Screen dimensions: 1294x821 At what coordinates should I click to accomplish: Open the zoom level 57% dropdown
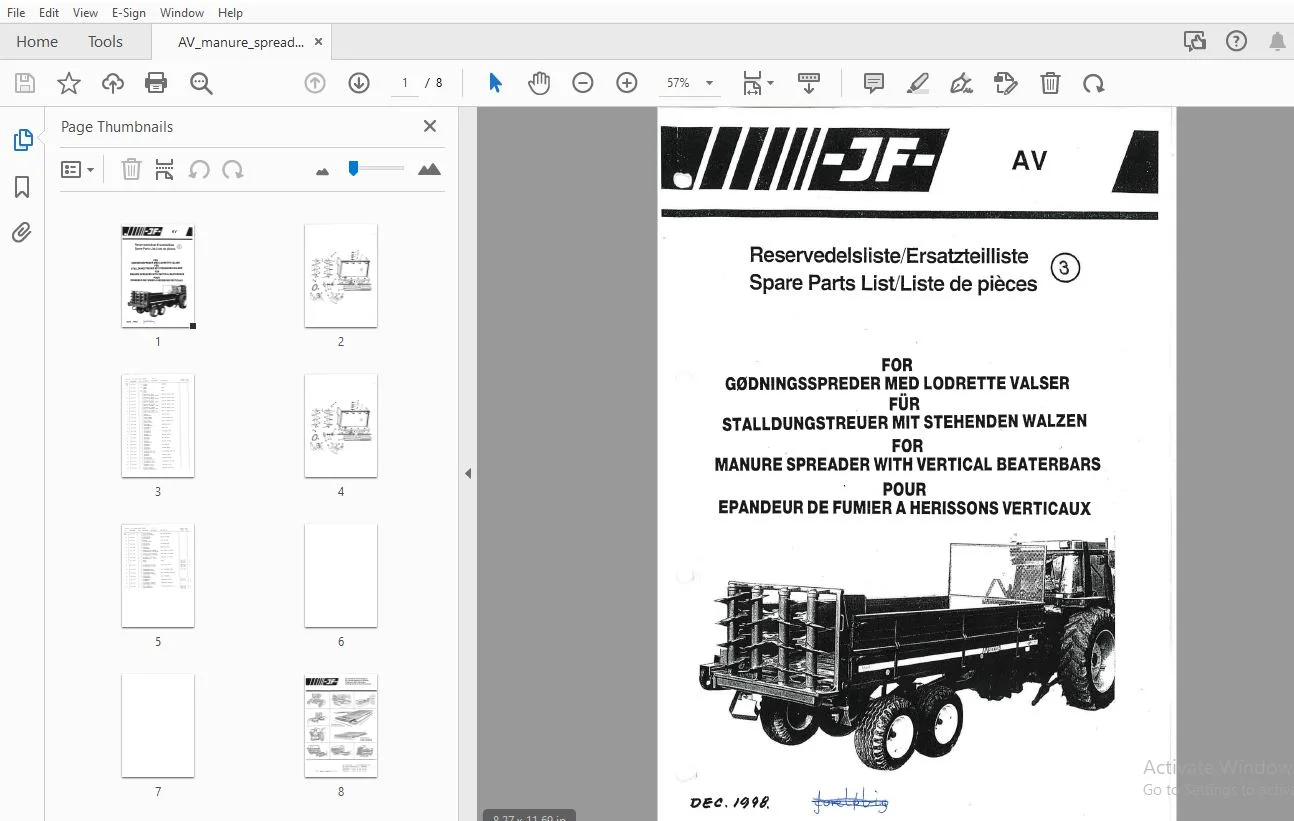[x=689, y=83]
